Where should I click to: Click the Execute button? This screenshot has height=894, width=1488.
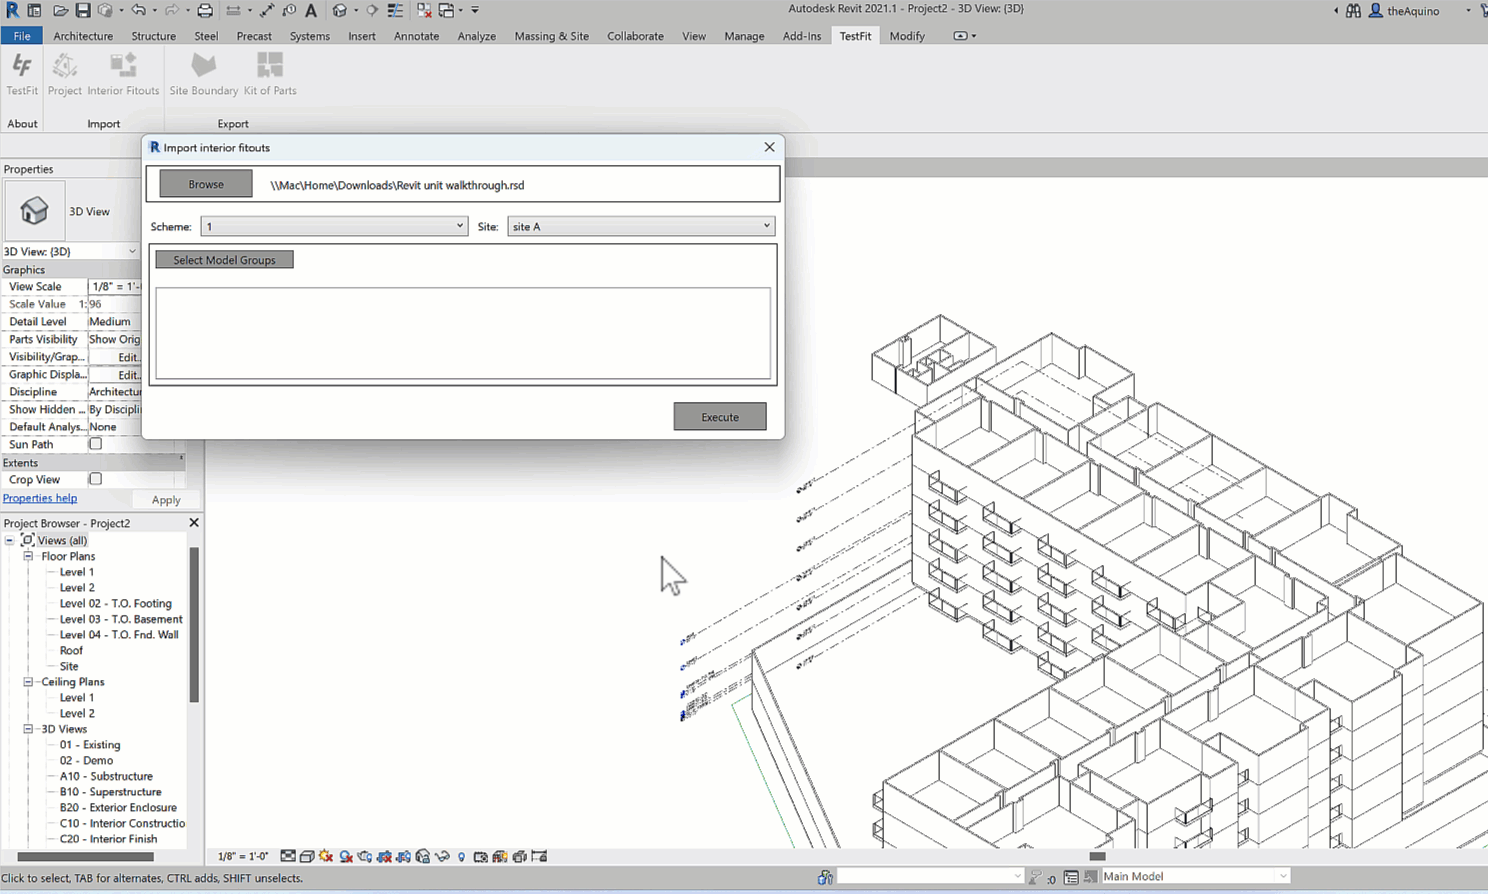pos(720,417)
